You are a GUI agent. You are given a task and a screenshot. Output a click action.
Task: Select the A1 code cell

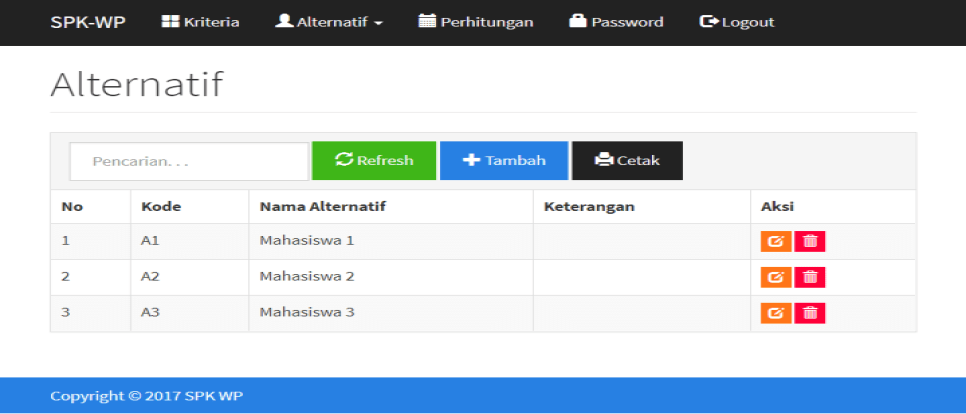[x=150, y=241]
